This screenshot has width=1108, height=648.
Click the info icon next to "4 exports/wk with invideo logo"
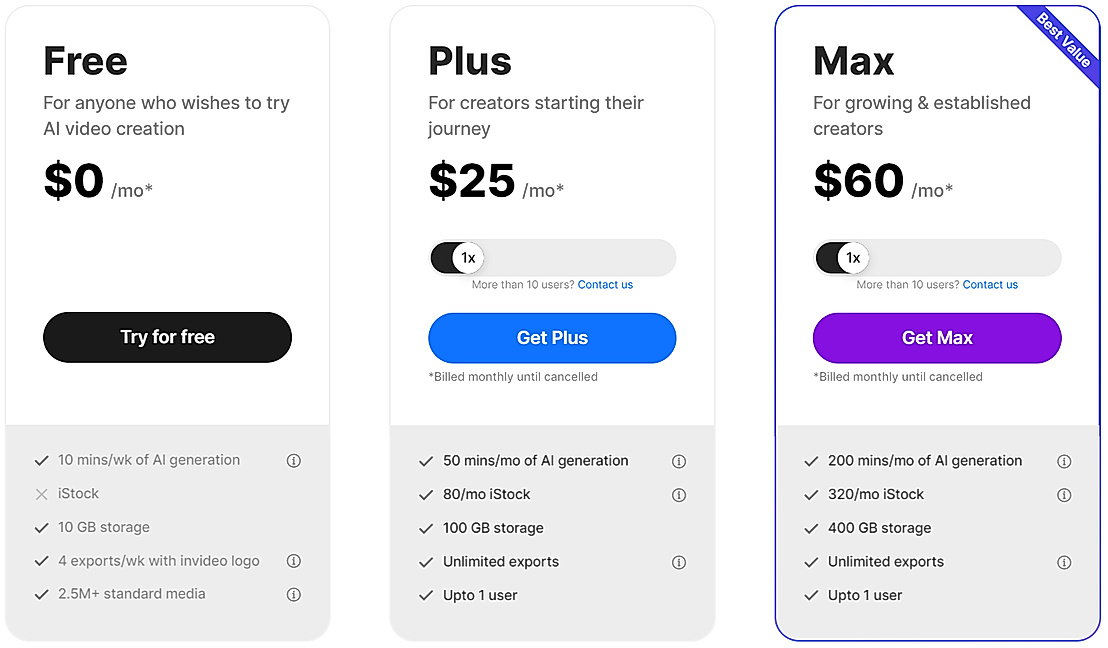click(293, 561)
